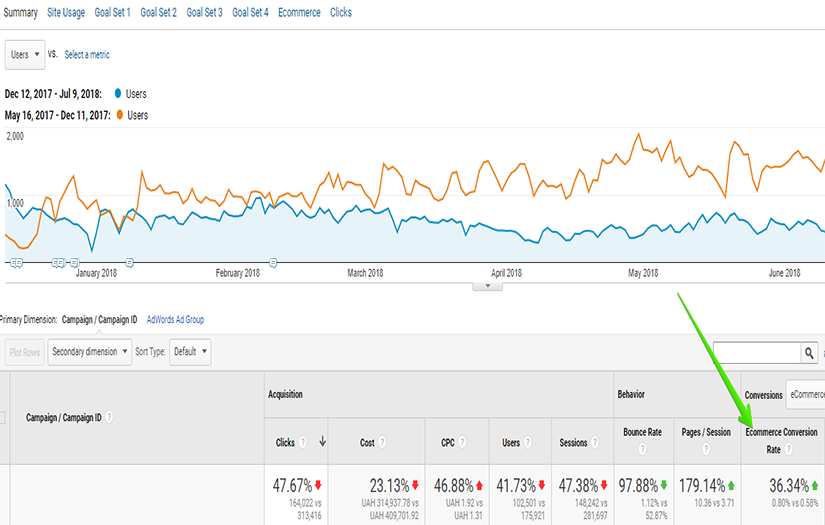Open the Goal Set 2 tab

tap(158, 12)
